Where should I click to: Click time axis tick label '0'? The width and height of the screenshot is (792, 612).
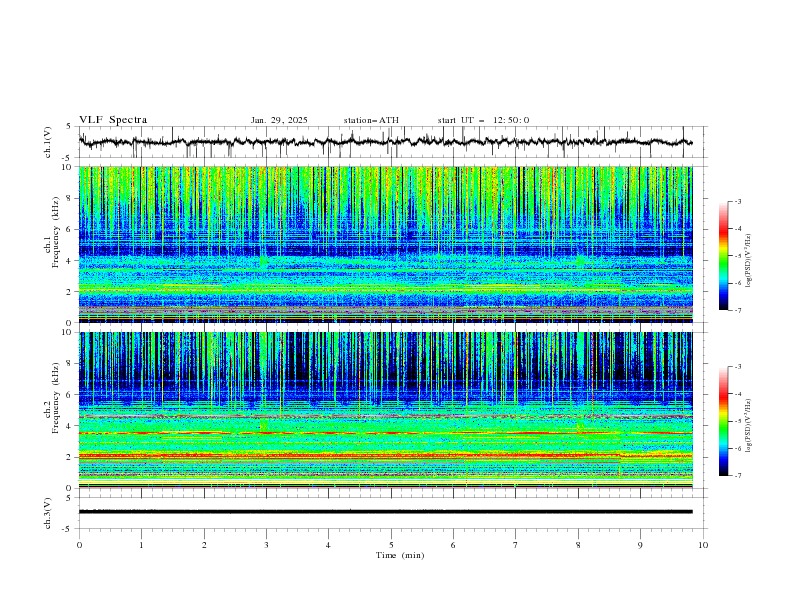tap(79, 545)
